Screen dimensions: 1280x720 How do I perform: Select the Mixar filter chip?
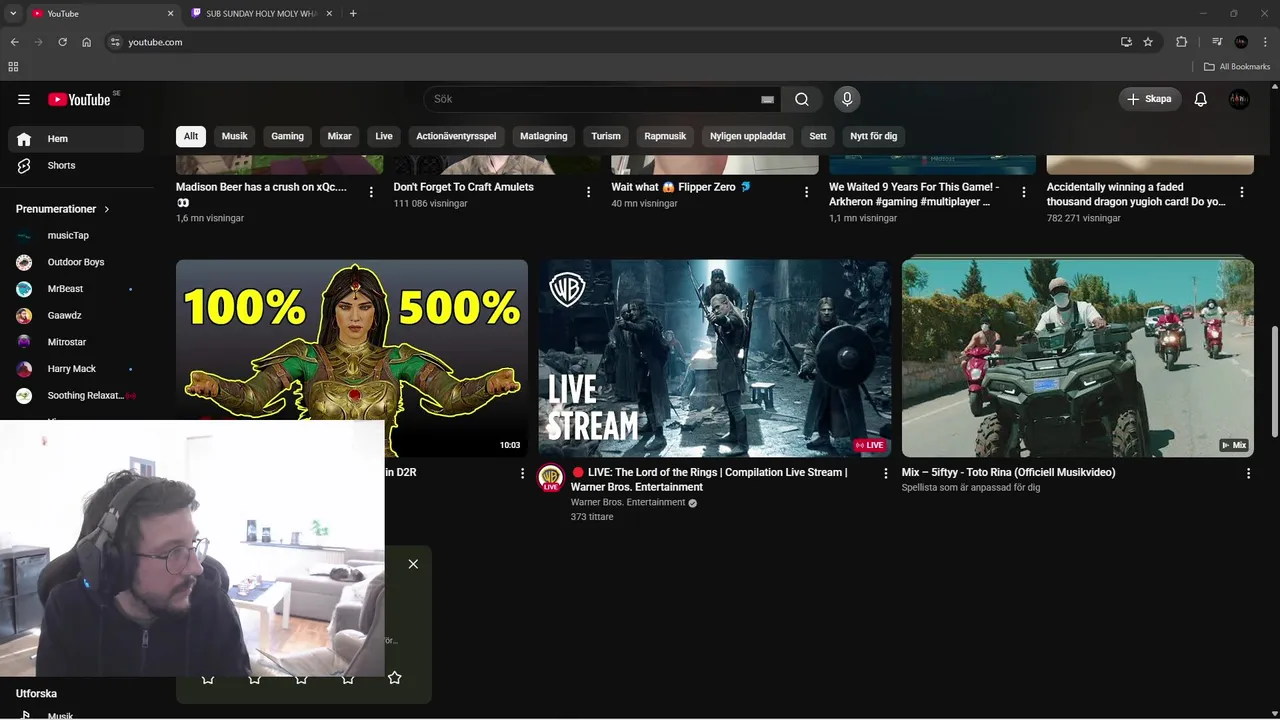point(340,136)
